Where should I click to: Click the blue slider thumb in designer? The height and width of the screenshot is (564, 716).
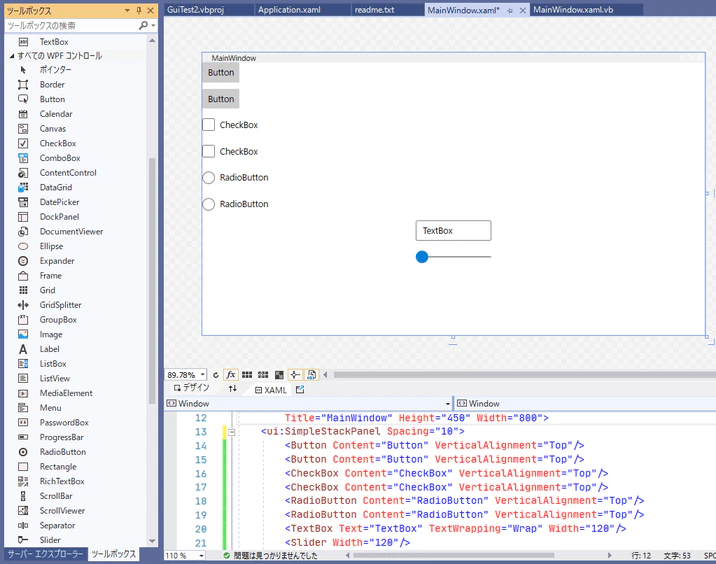pos(422,257)
